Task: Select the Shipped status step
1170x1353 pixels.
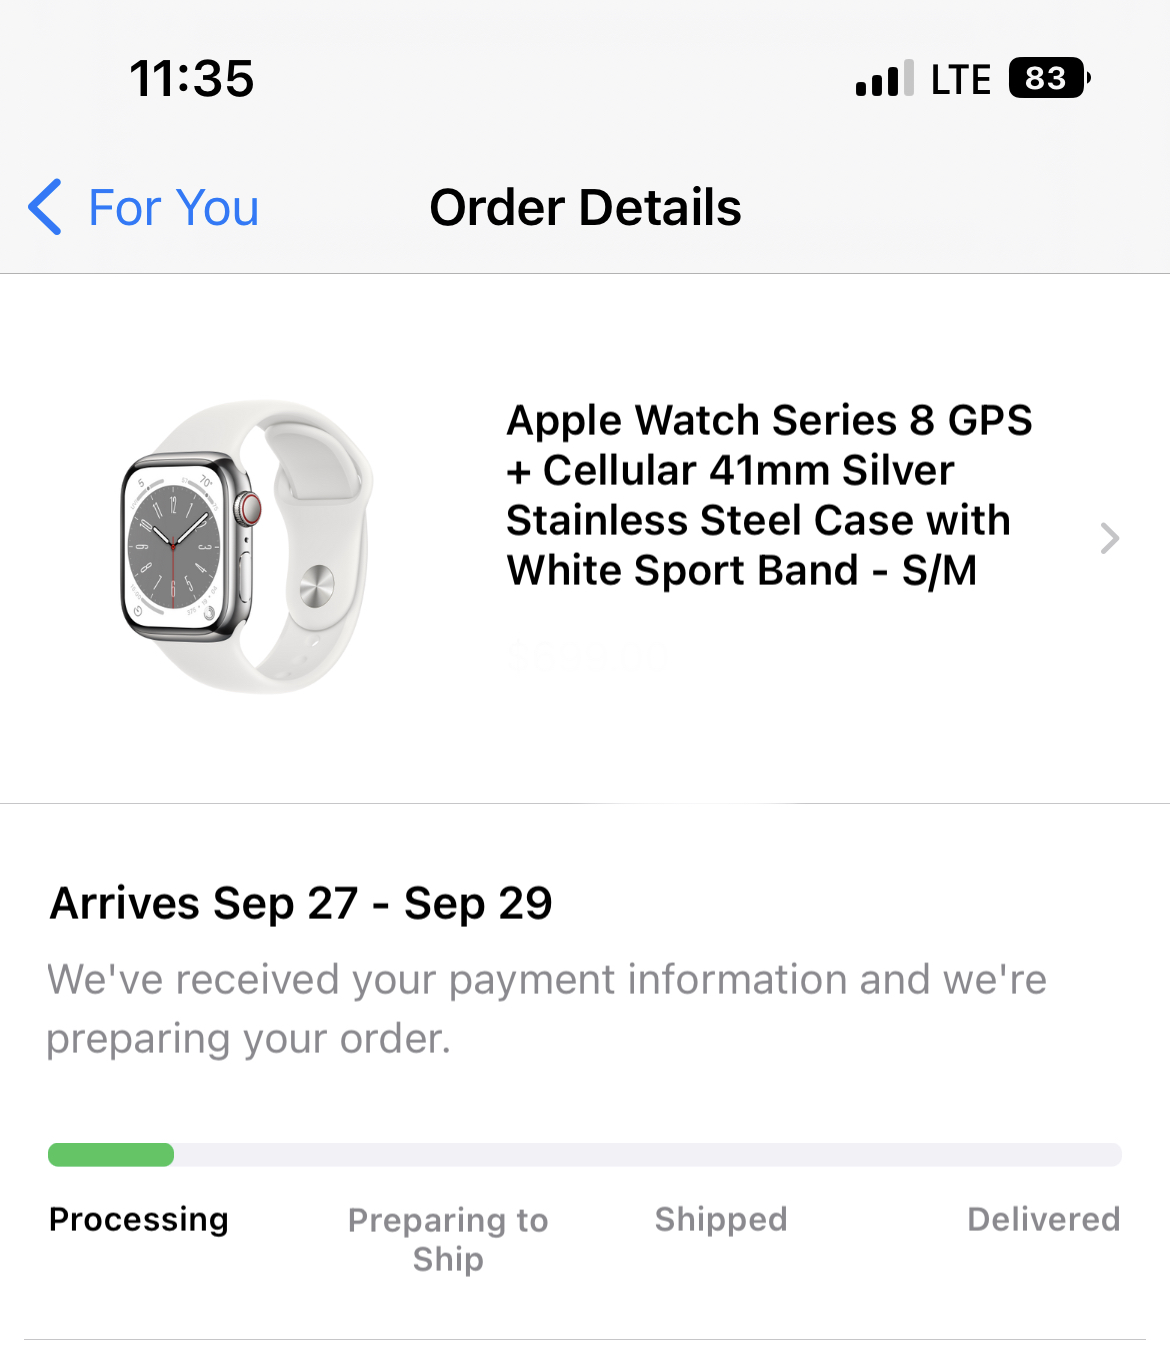Action: [721, 1219]
